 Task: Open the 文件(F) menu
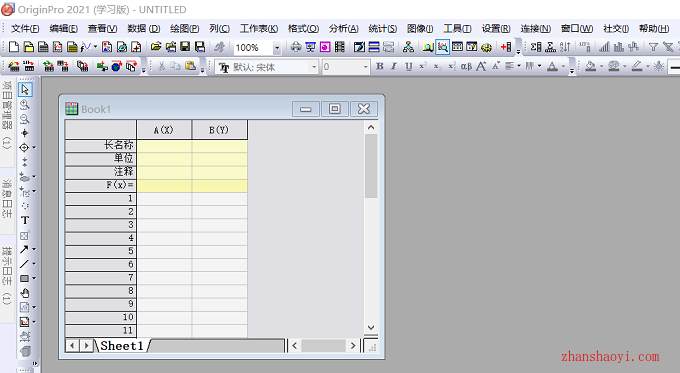tap(25, 29)
